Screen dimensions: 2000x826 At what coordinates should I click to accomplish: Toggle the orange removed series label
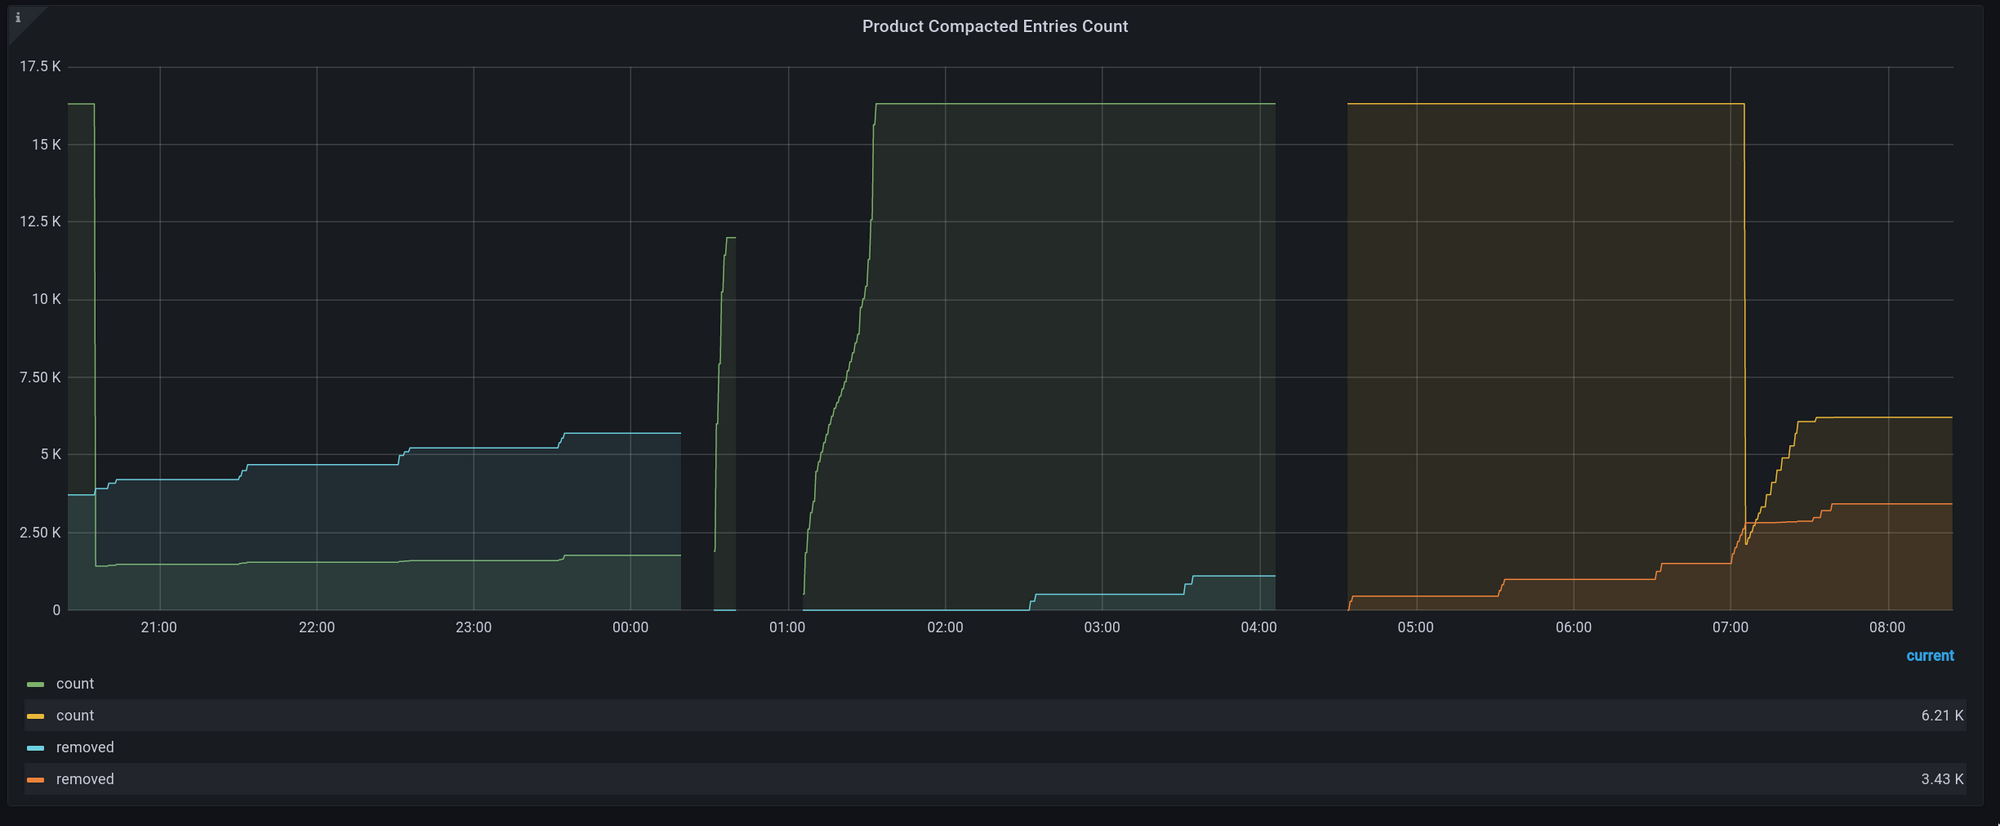click(85, 780)
